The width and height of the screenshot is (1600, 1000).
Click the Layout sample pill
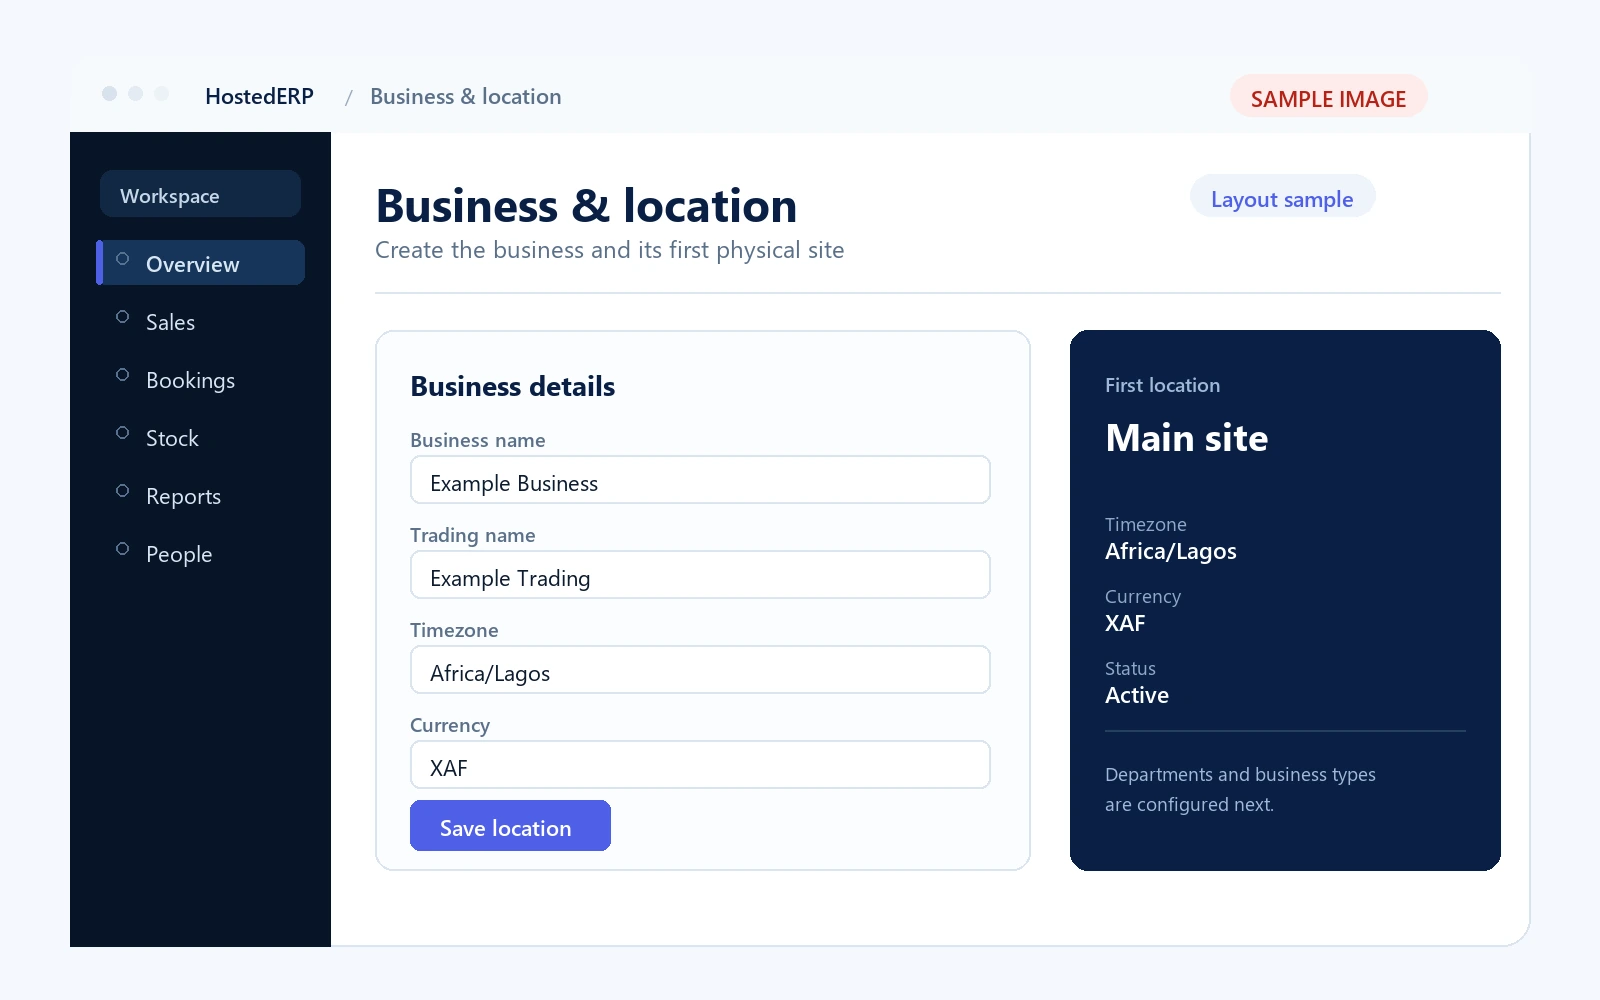(1282, 197)
